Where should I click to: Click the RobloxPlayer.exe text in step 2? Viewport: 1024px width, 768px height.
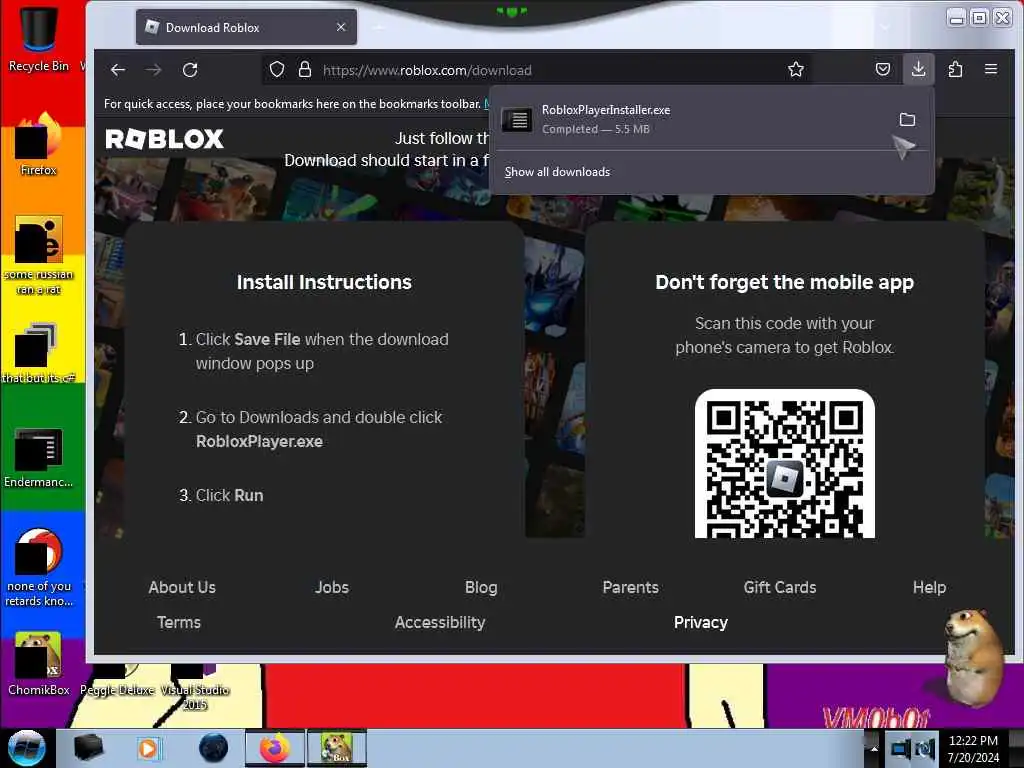pyautogui.click(x=259, y=441)
